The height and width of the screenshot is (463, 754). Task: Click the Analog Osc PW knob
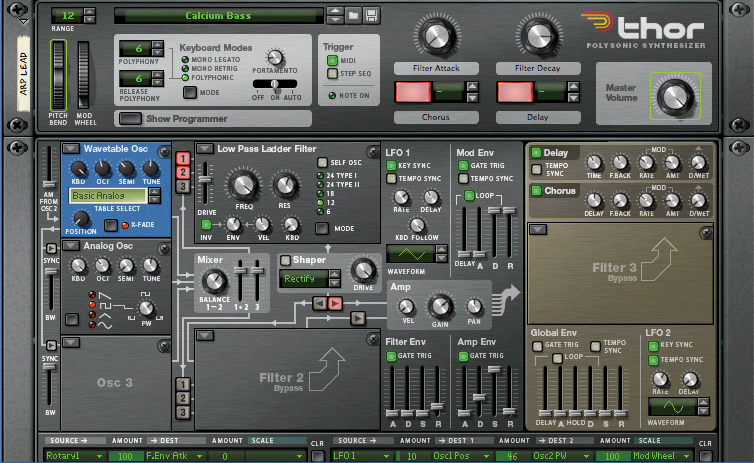tap(146, 309)
